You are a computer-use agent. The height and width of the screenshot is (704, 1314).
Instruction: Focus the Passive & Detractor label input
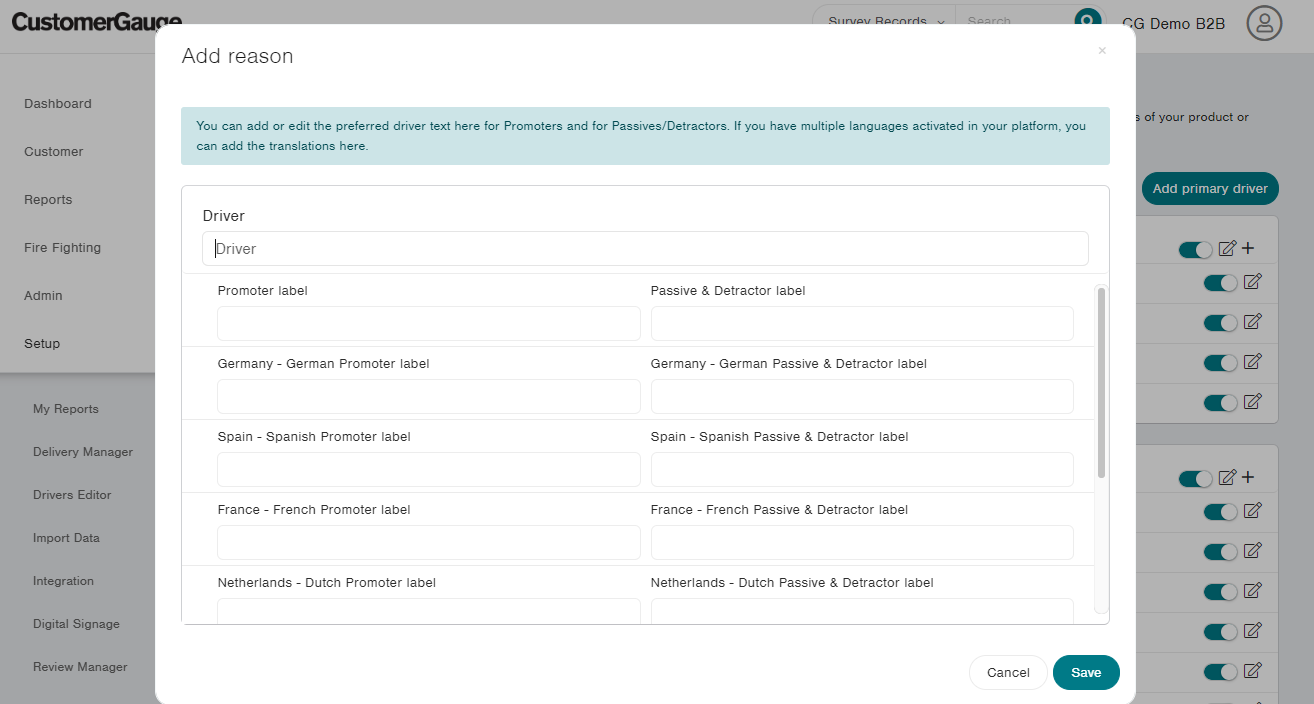(x=862, y=324)
